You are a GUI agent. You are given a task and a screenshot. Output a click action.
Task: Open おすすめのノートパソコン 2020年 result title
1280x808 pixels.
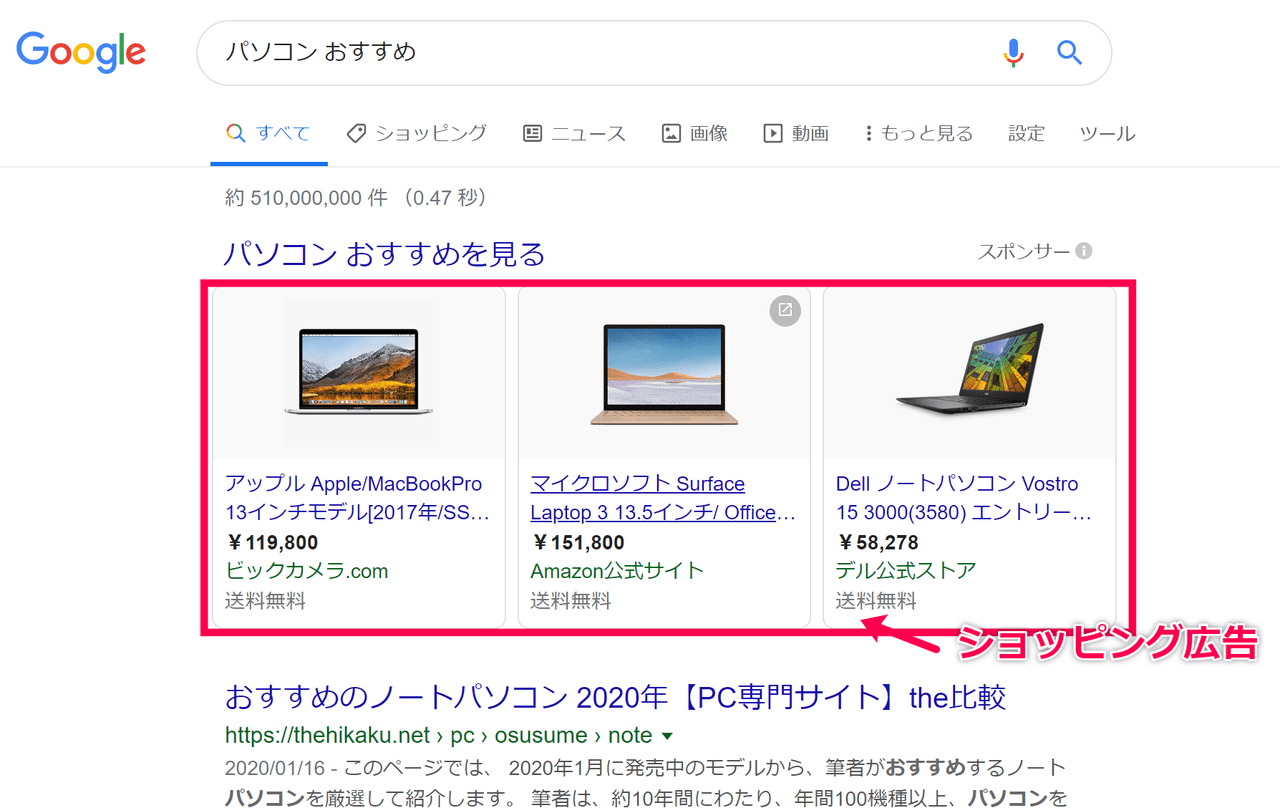coord(615,696)
